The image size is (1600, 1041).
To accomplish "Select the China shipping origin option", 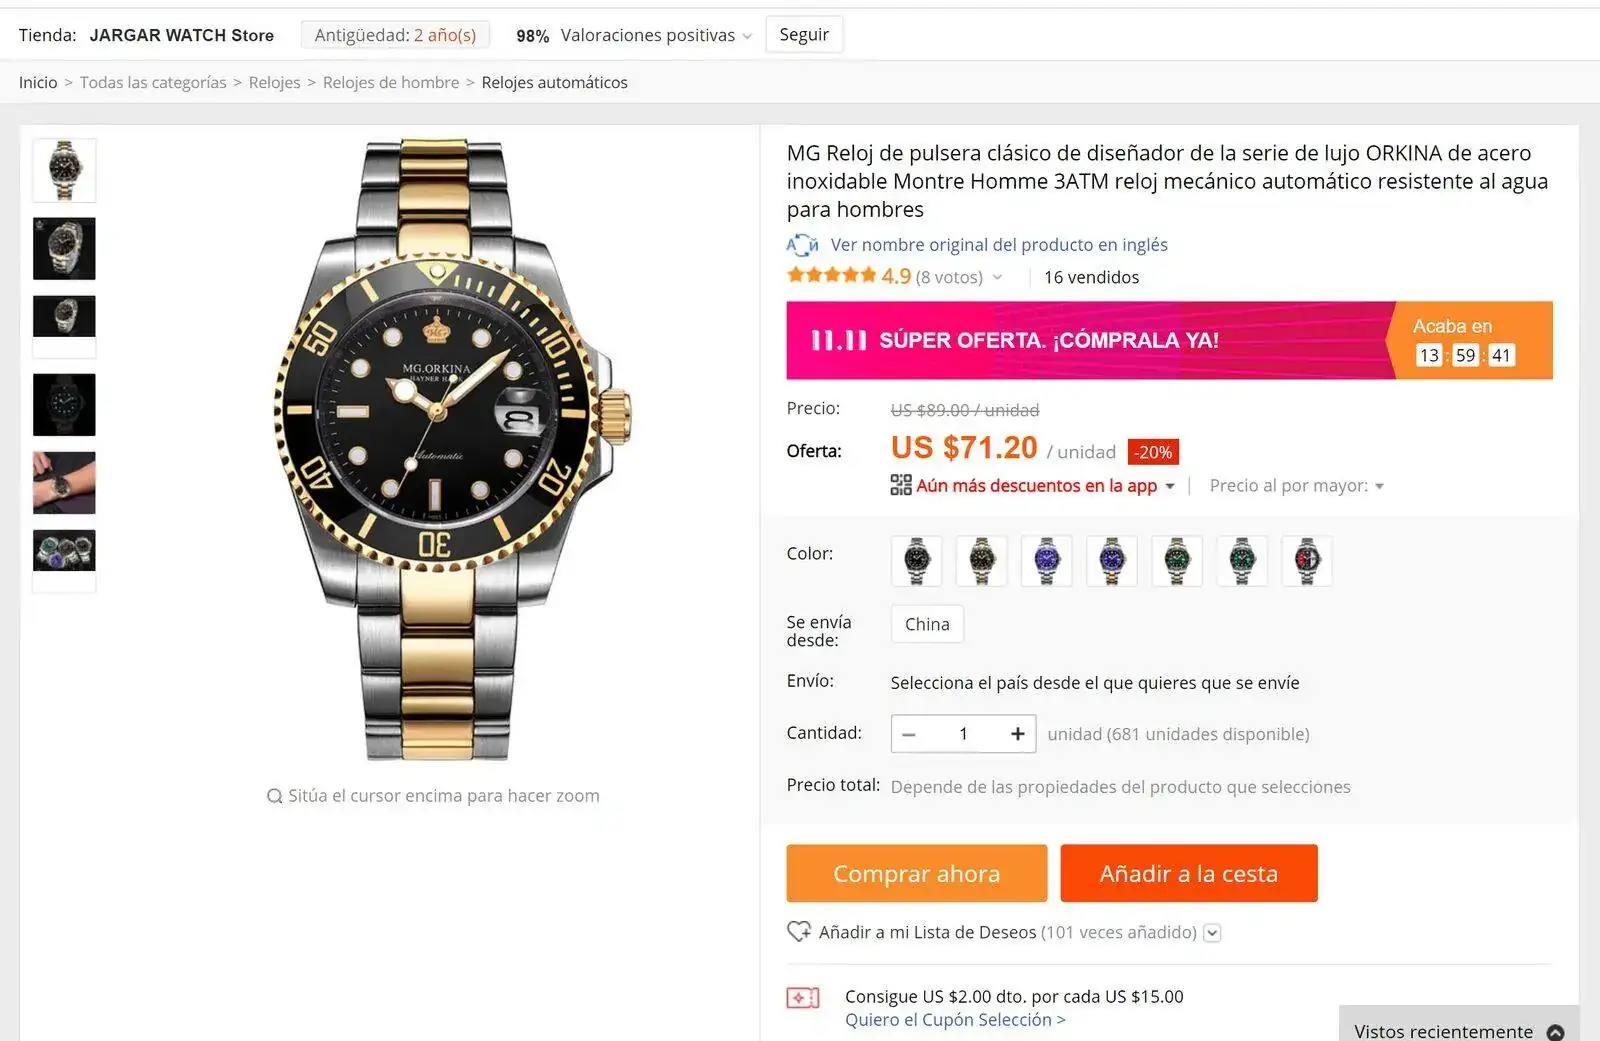I will coord(927,624).
